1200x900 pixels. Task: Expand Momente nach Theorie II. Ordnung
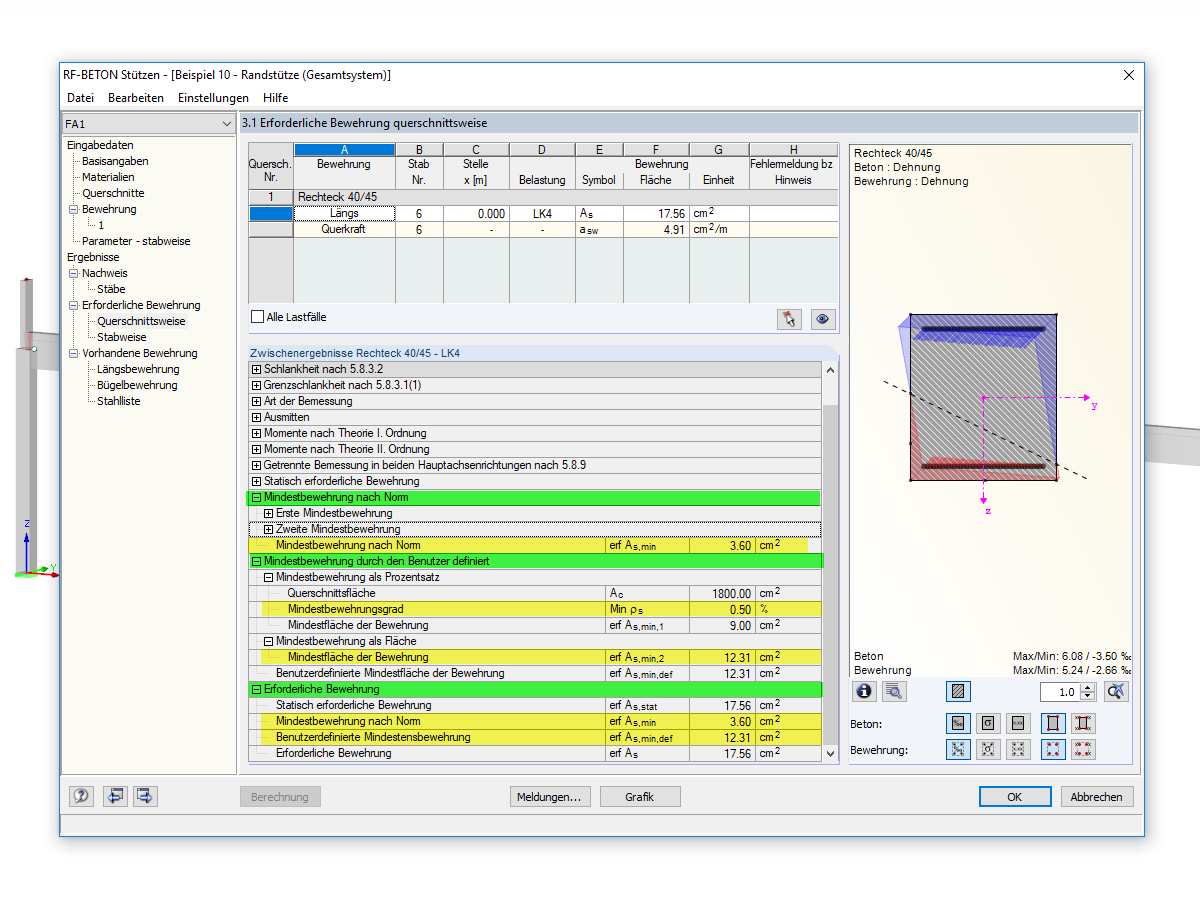pyautogui.click(x=256, y=449)
